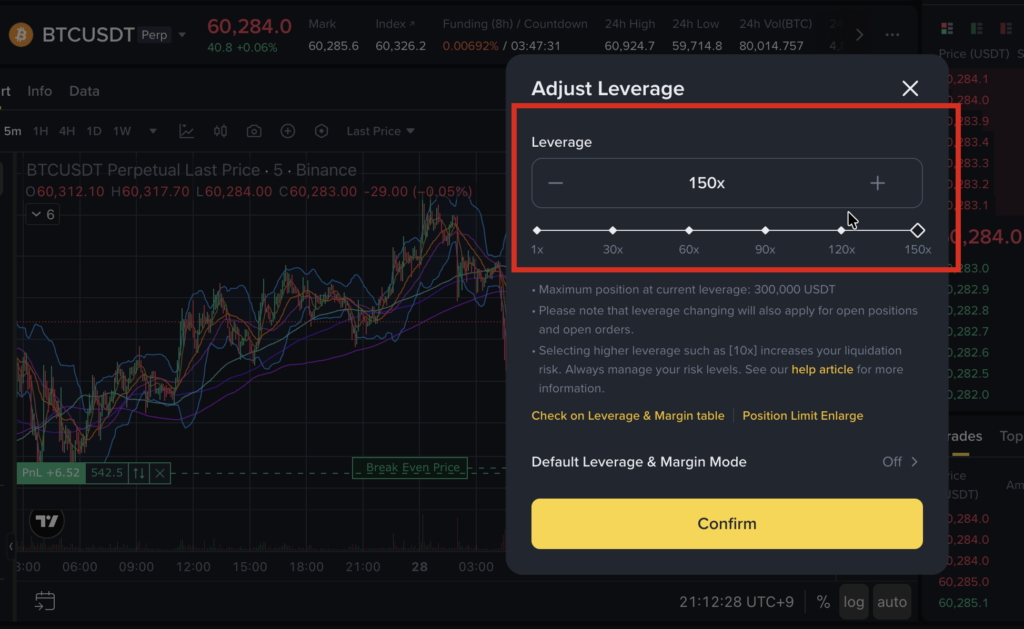Open the Last Price dropdown
Viewport: 1024px width, 629px height.
(381, 131)
